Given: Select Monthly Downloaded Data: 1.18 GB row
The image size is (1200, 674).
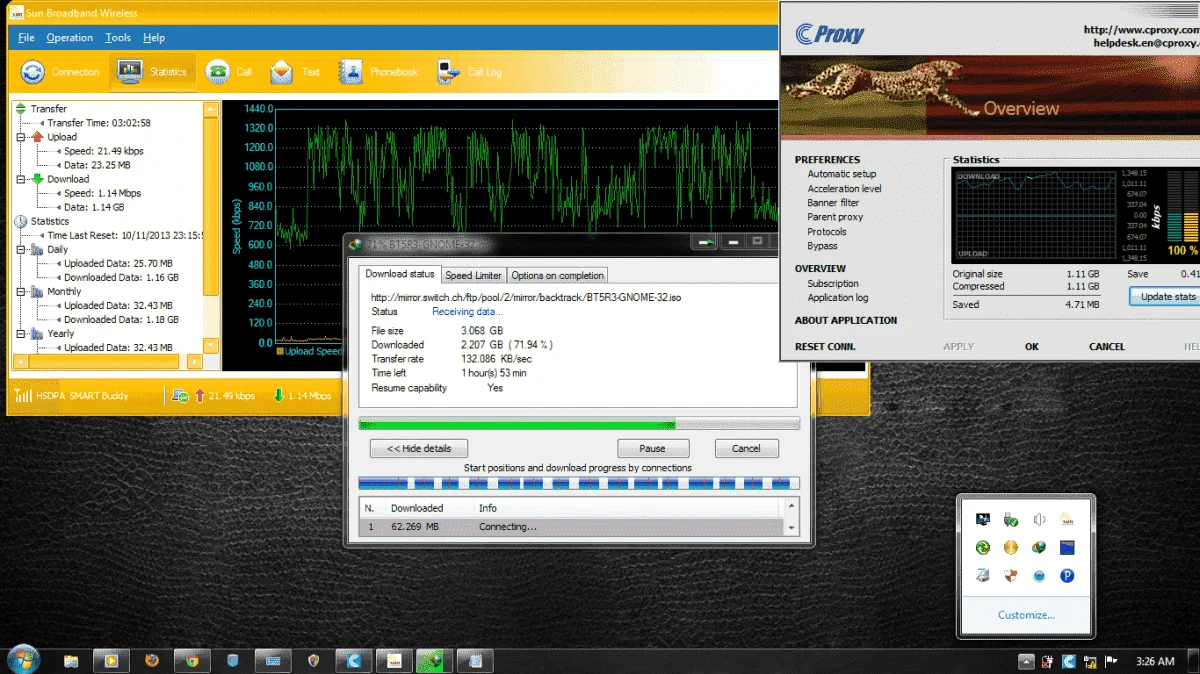Looking at the screenshot, I should click(x=121, y=319).
